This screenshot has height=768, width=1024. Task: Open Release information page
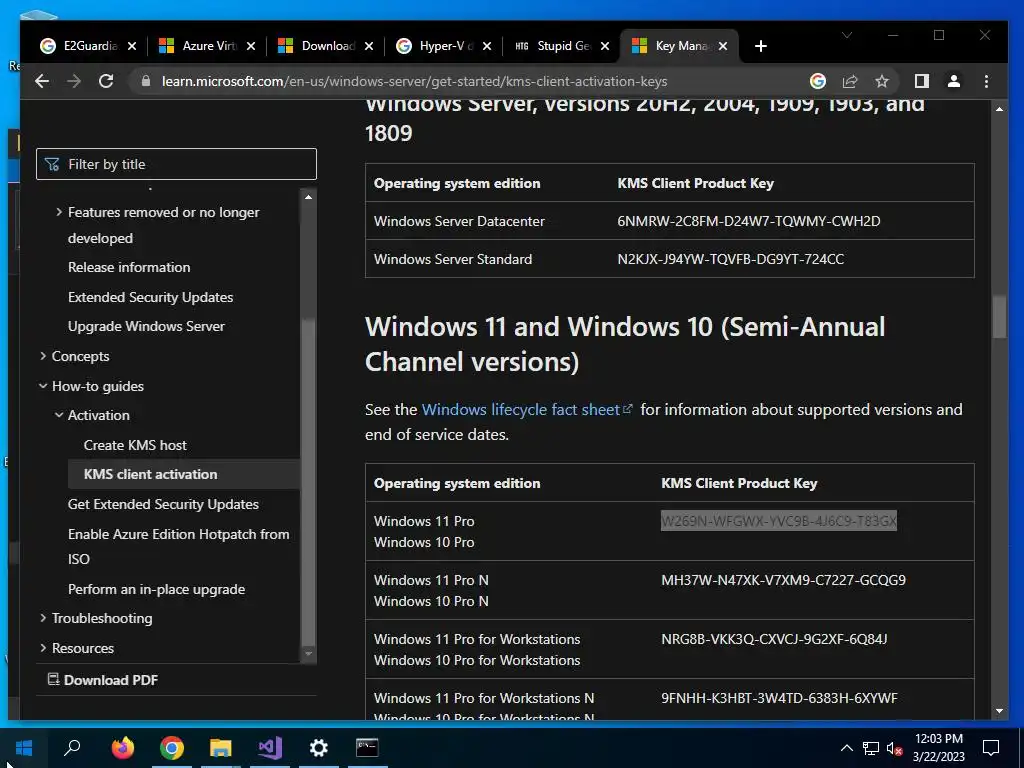pyautogui.click(x=129, y=267)
